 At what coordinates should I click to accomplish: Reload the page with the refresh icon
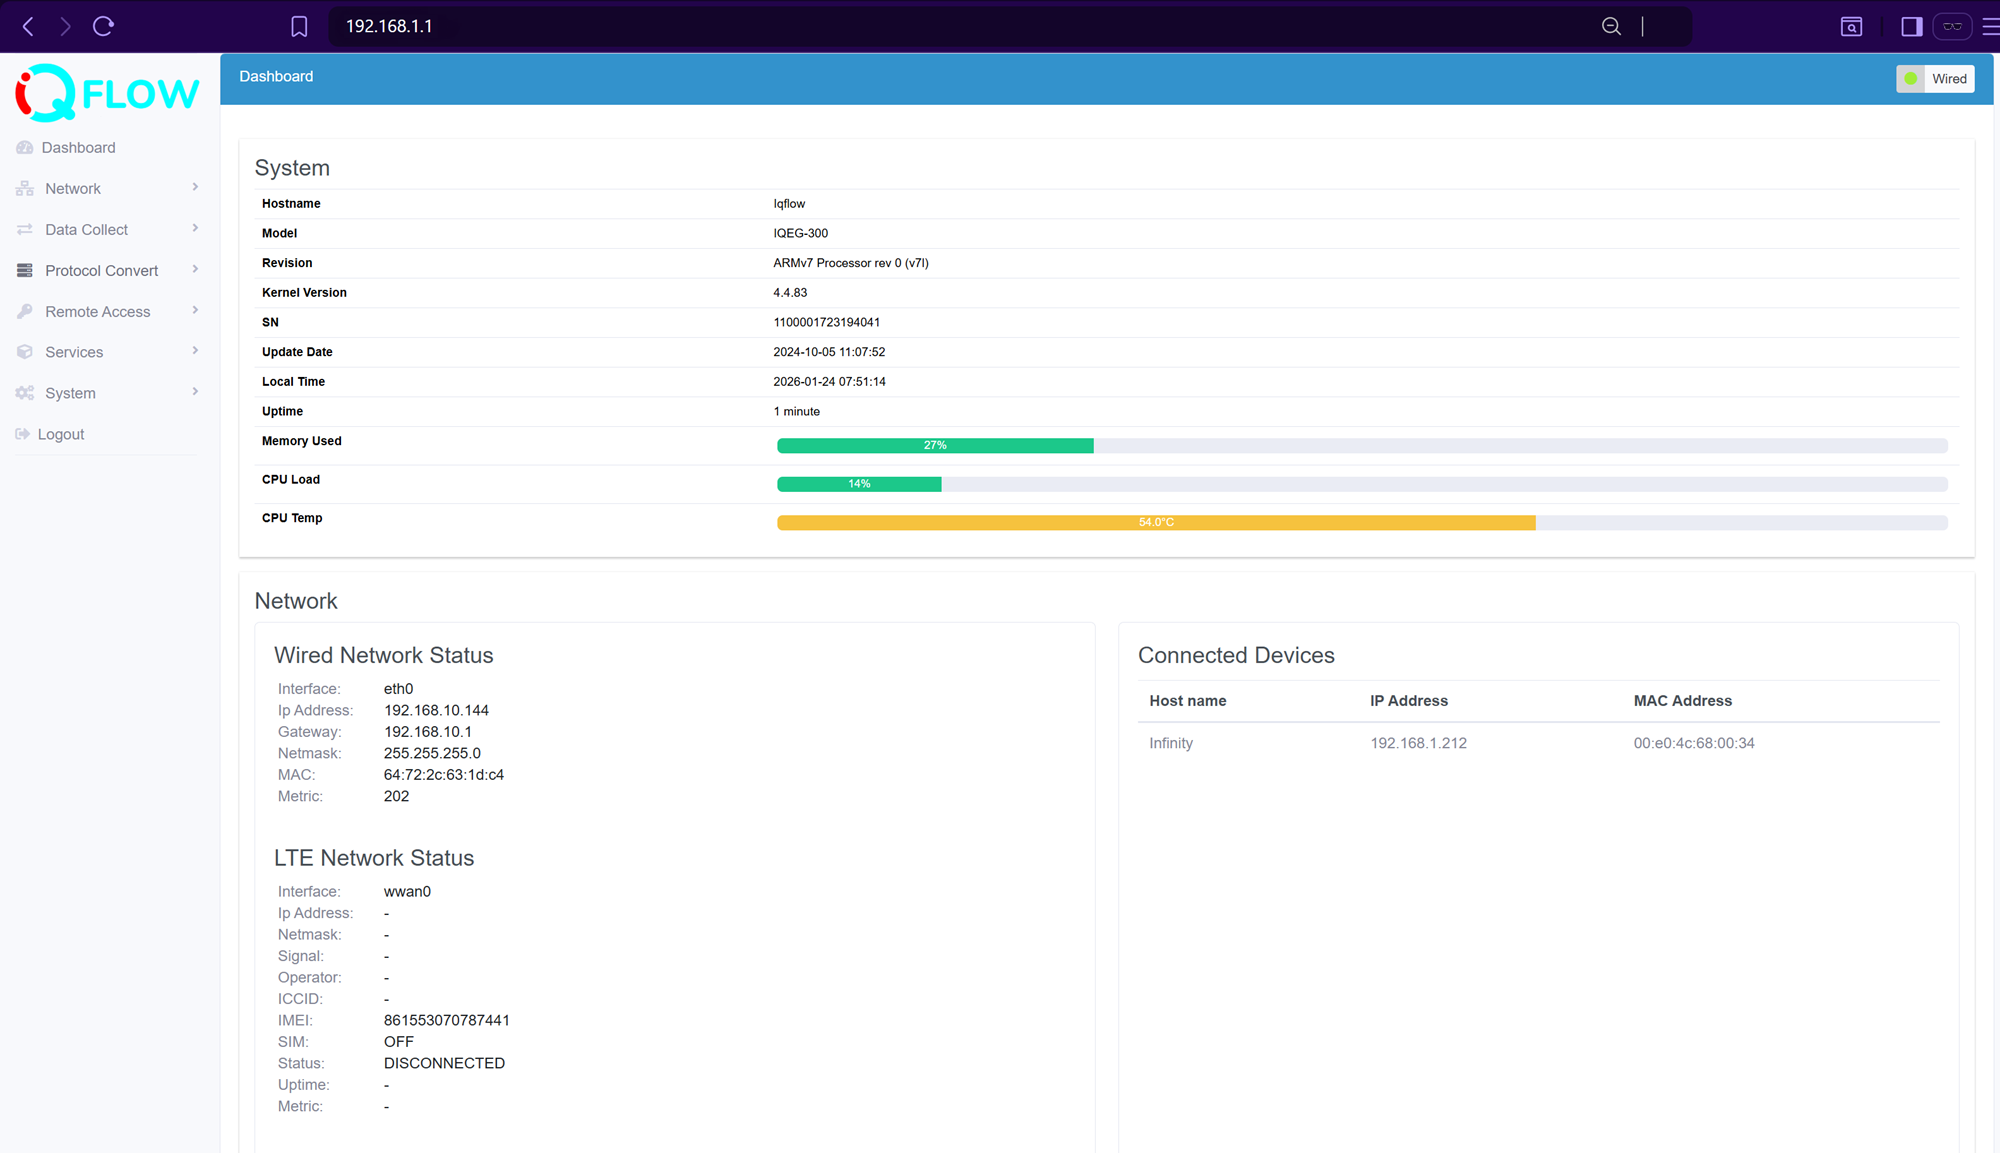click(x=103, y=26)
